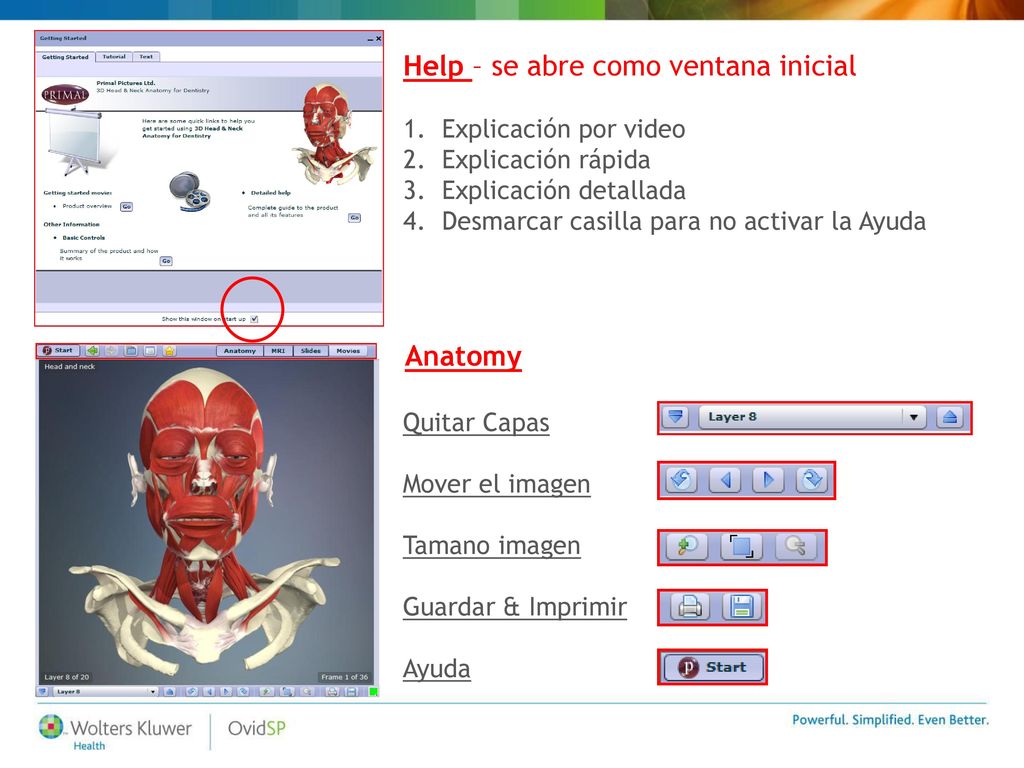The image size is (1024, 768).
Task: Click the layer-down arrow in the viewer's bottom toolbar
Action: (x=43, y=692)
